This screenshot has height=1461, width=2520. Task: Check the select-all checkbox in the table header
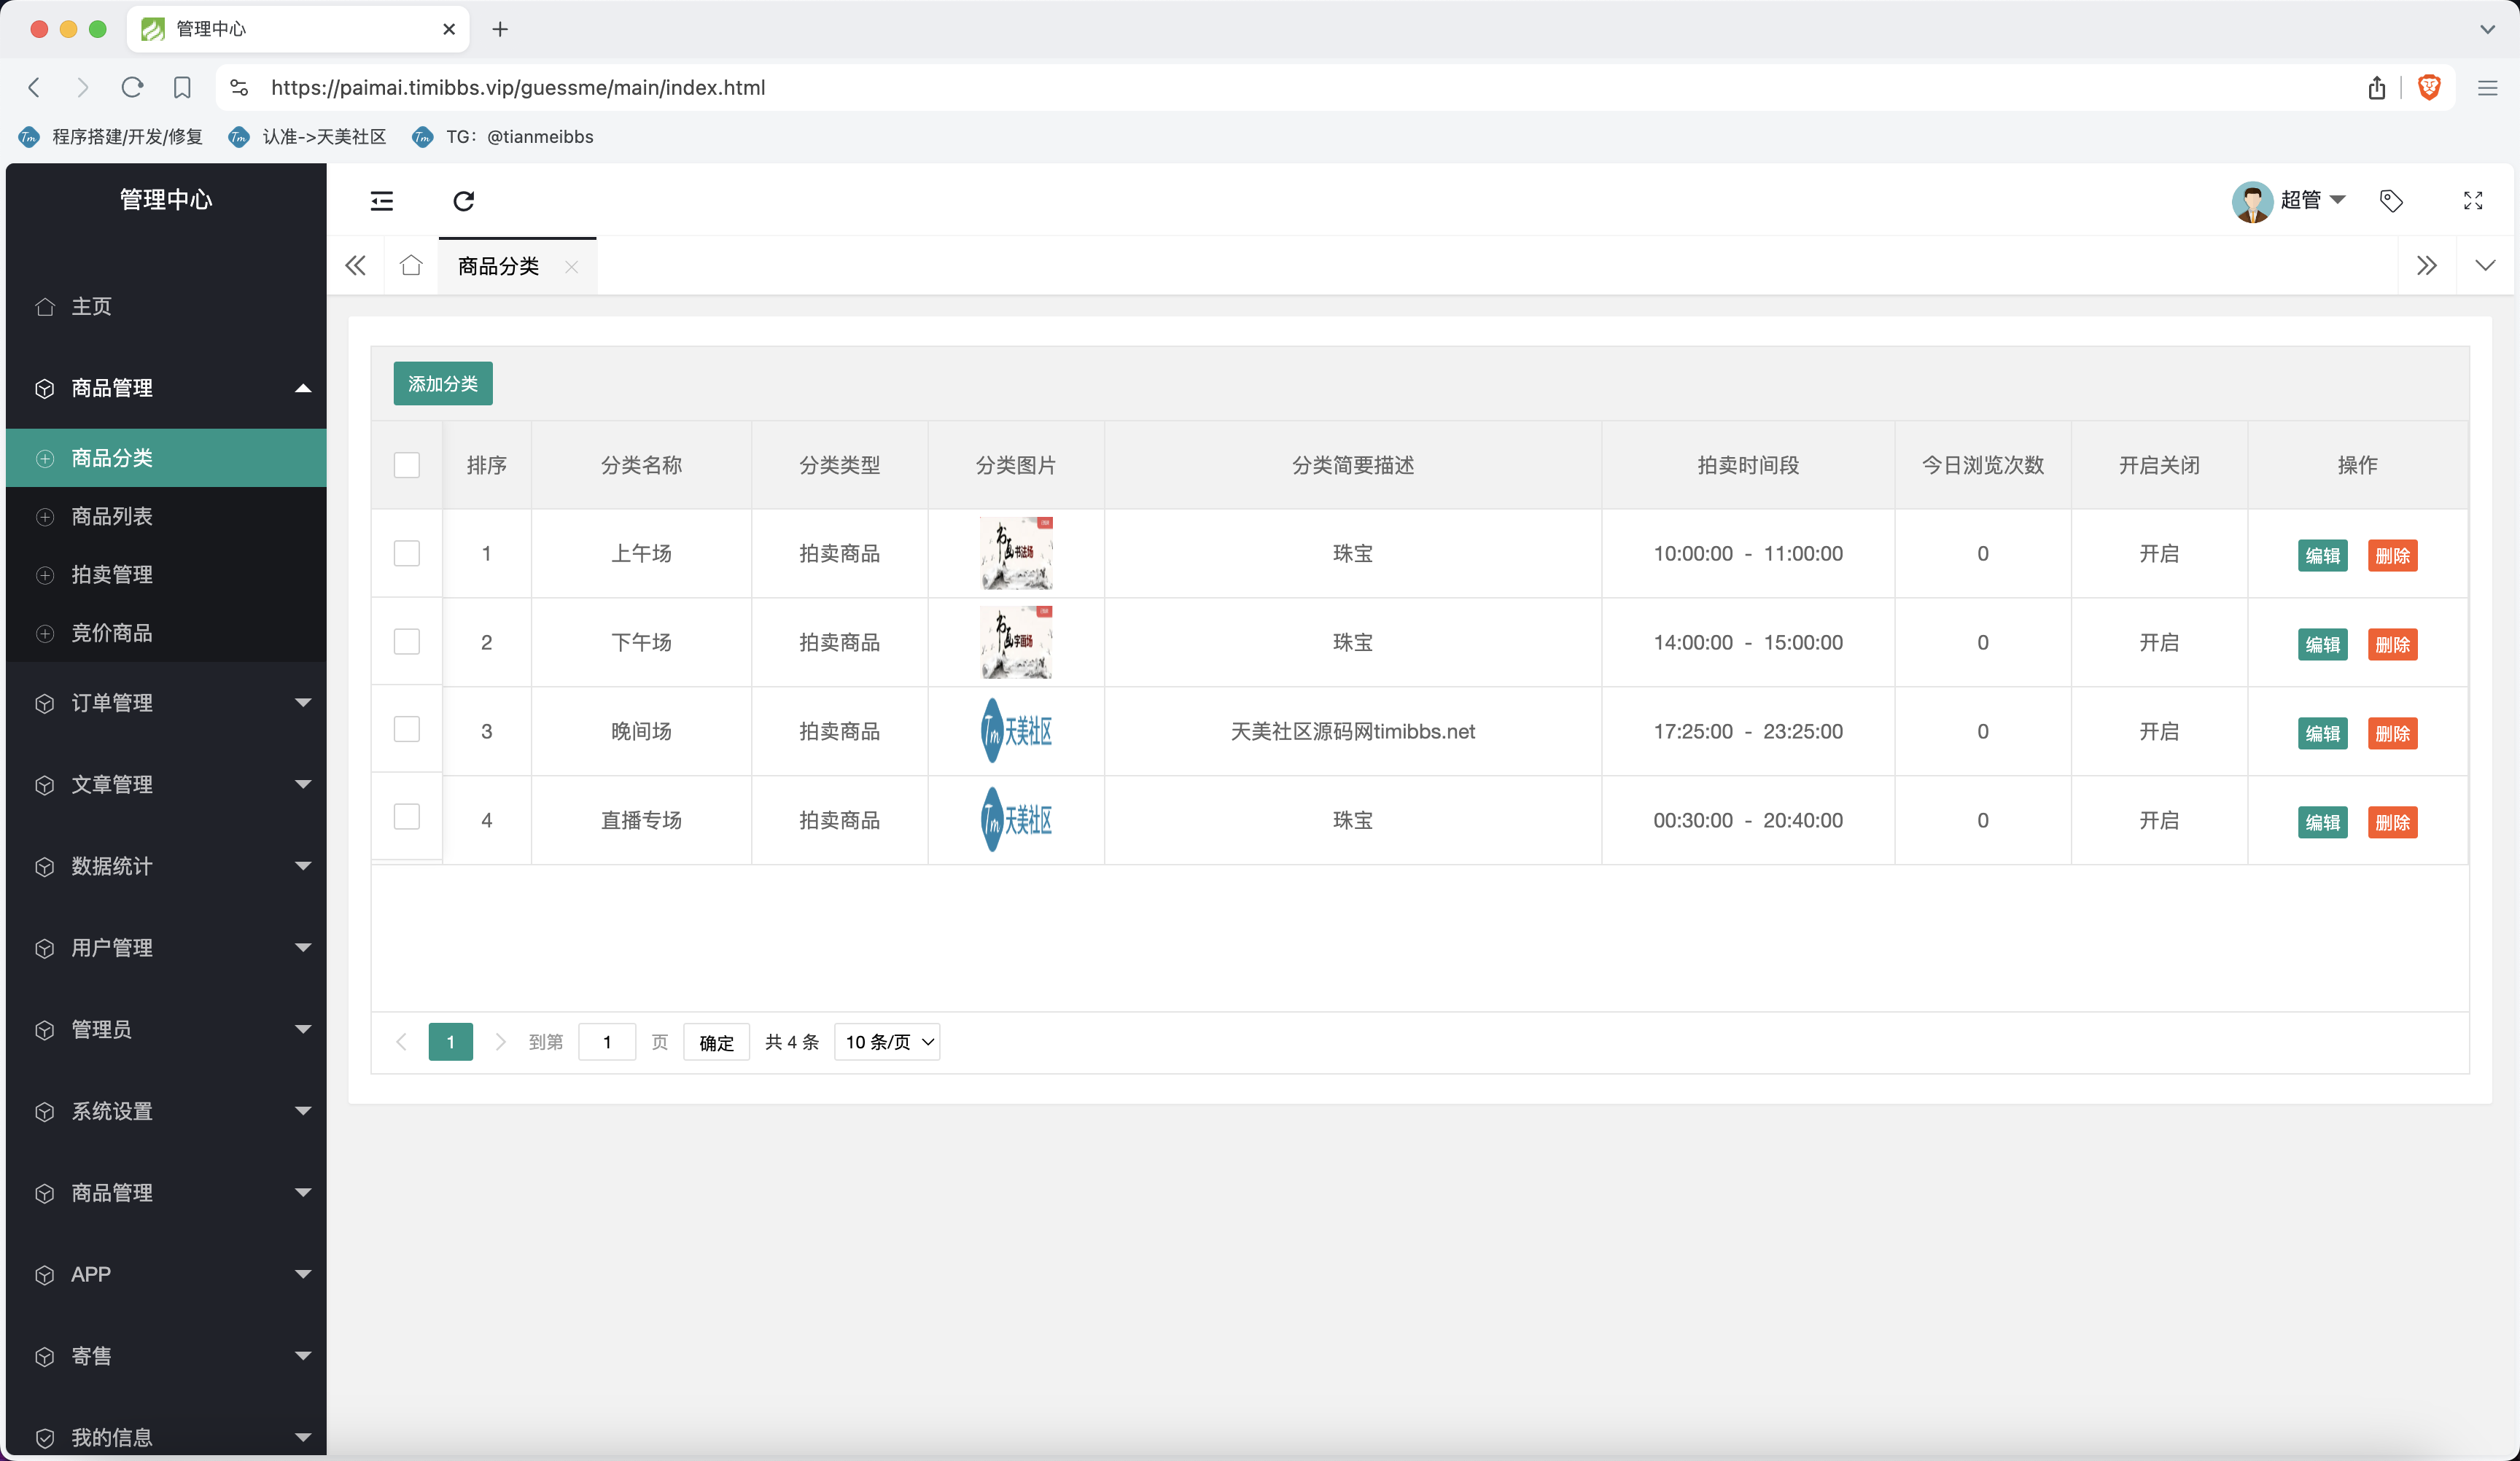[x=407, y=465]
